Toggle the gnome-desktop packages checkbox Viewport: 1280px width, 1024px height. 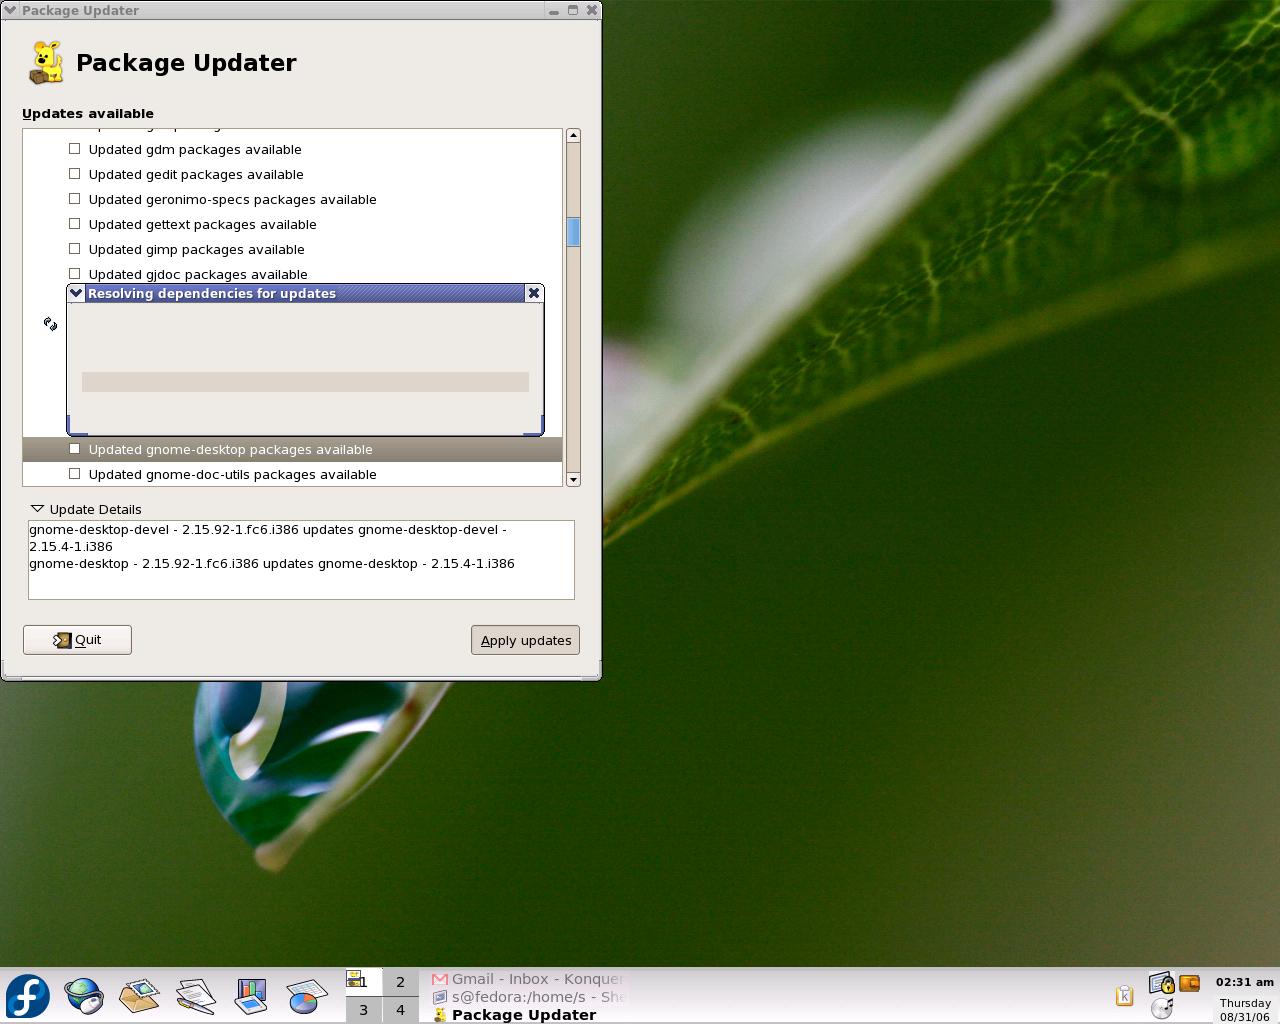74,449
